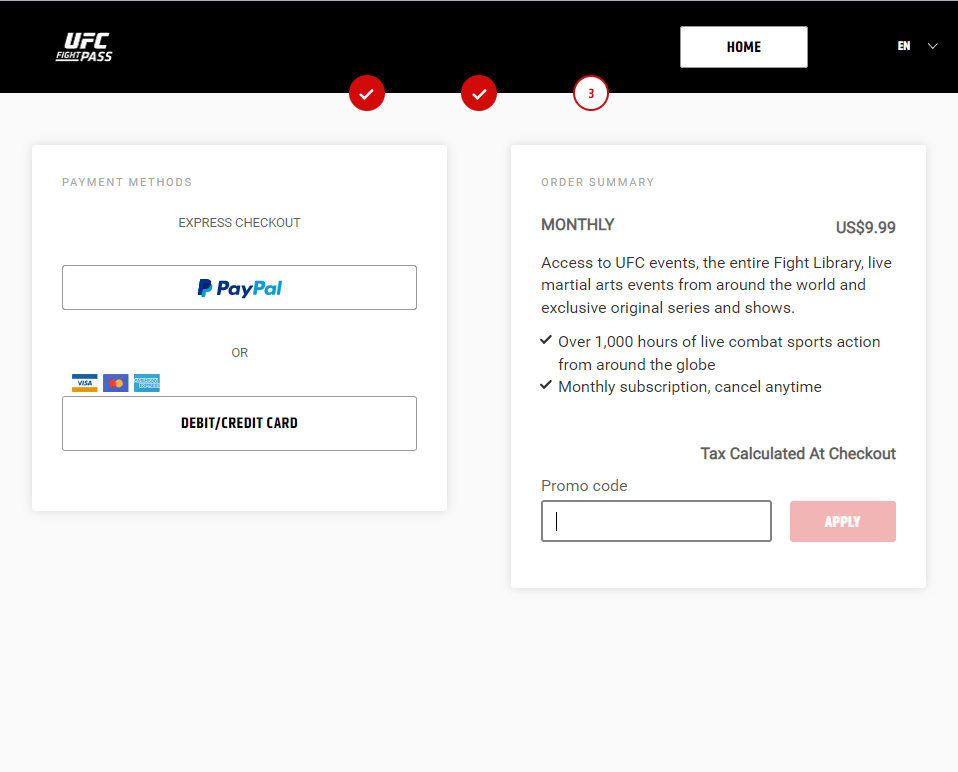This screenshot has width=958, height=772.
Task: Click the HOME button
Action: (744, 47)
